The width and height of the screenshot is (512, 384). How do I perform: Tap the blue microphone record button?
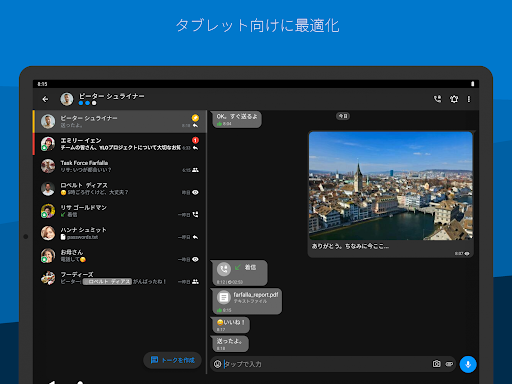pos(468,364)
